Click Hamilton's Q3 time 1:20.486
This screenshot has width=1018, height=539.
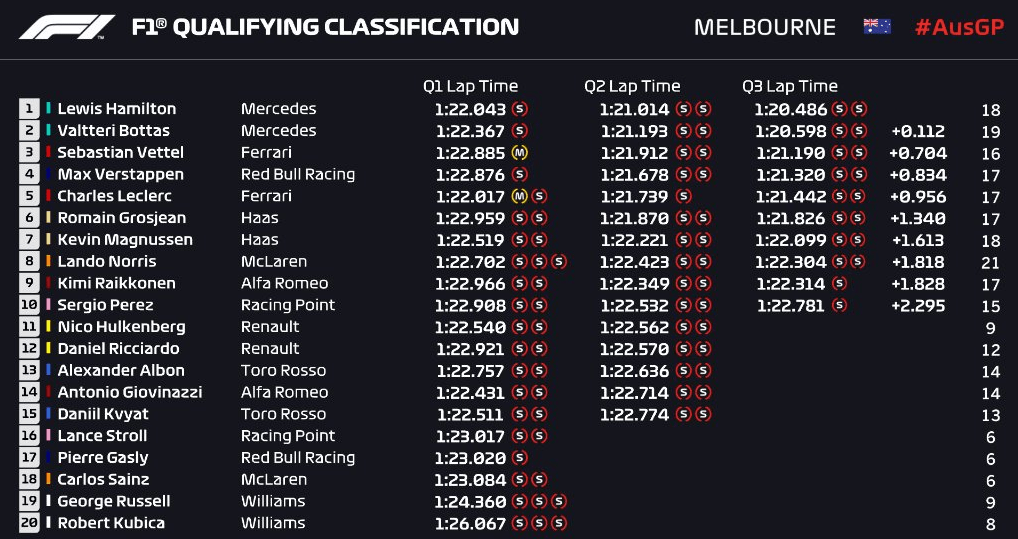click(x=791, y=110)
